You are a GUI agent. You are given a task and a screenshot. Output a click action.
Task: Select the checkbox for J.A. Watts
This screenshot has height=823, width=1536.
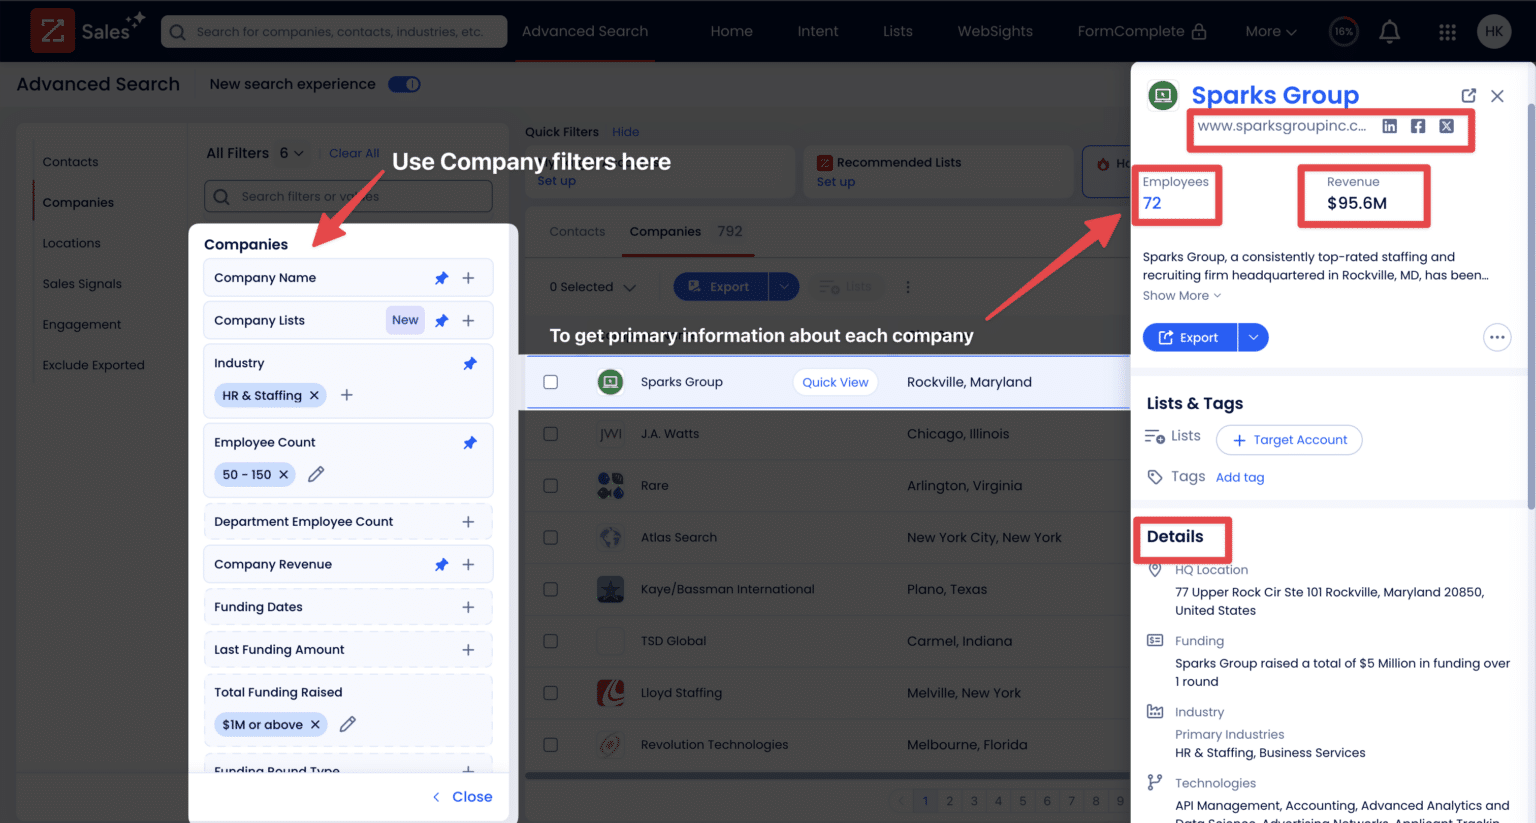551,433
